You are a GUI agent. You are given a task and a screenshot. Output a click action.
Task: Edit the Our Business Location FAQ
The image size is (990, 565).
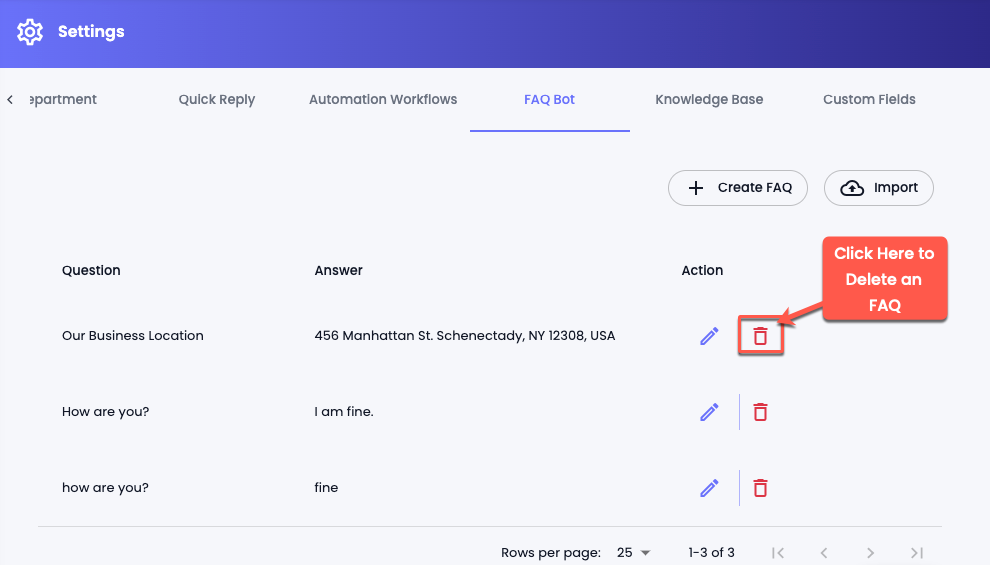709,336
